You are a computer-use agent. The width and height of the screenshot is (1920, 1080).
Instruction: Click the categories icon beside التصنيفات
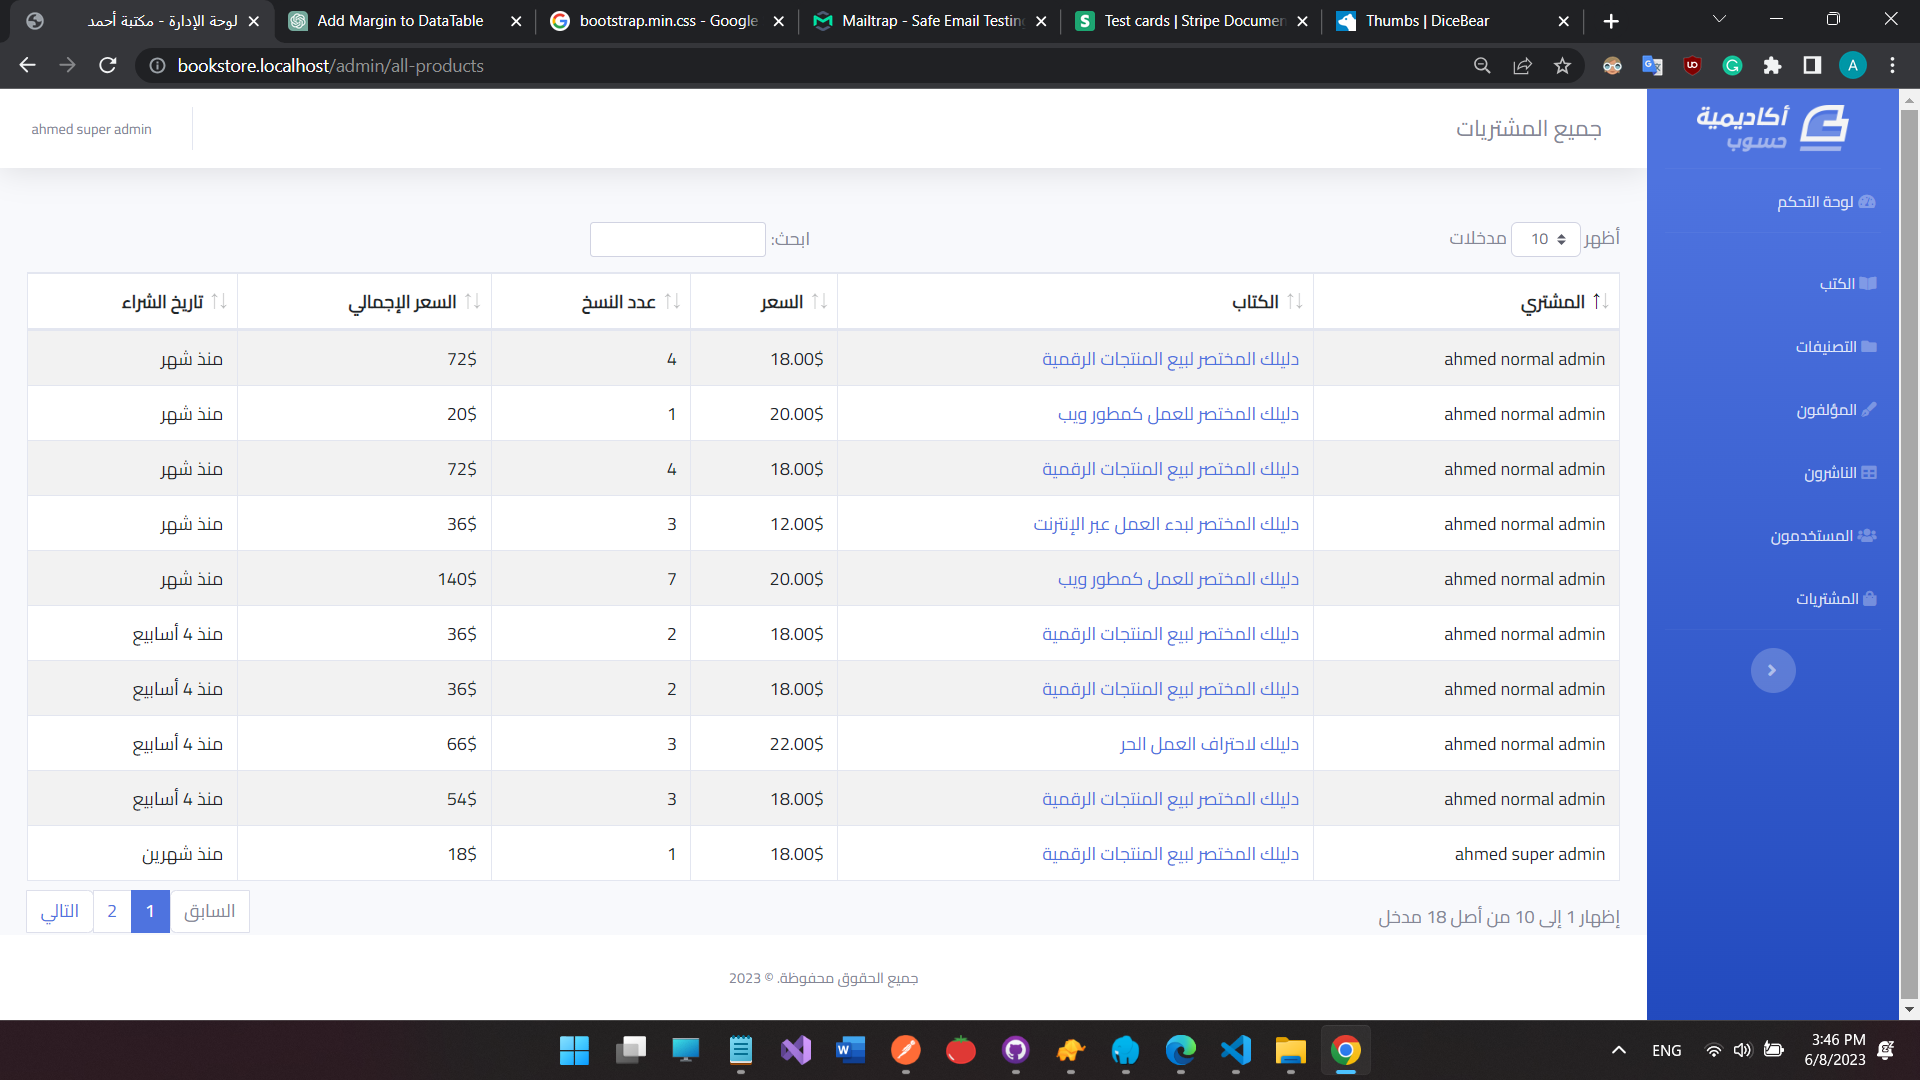tap(1868, 346)
